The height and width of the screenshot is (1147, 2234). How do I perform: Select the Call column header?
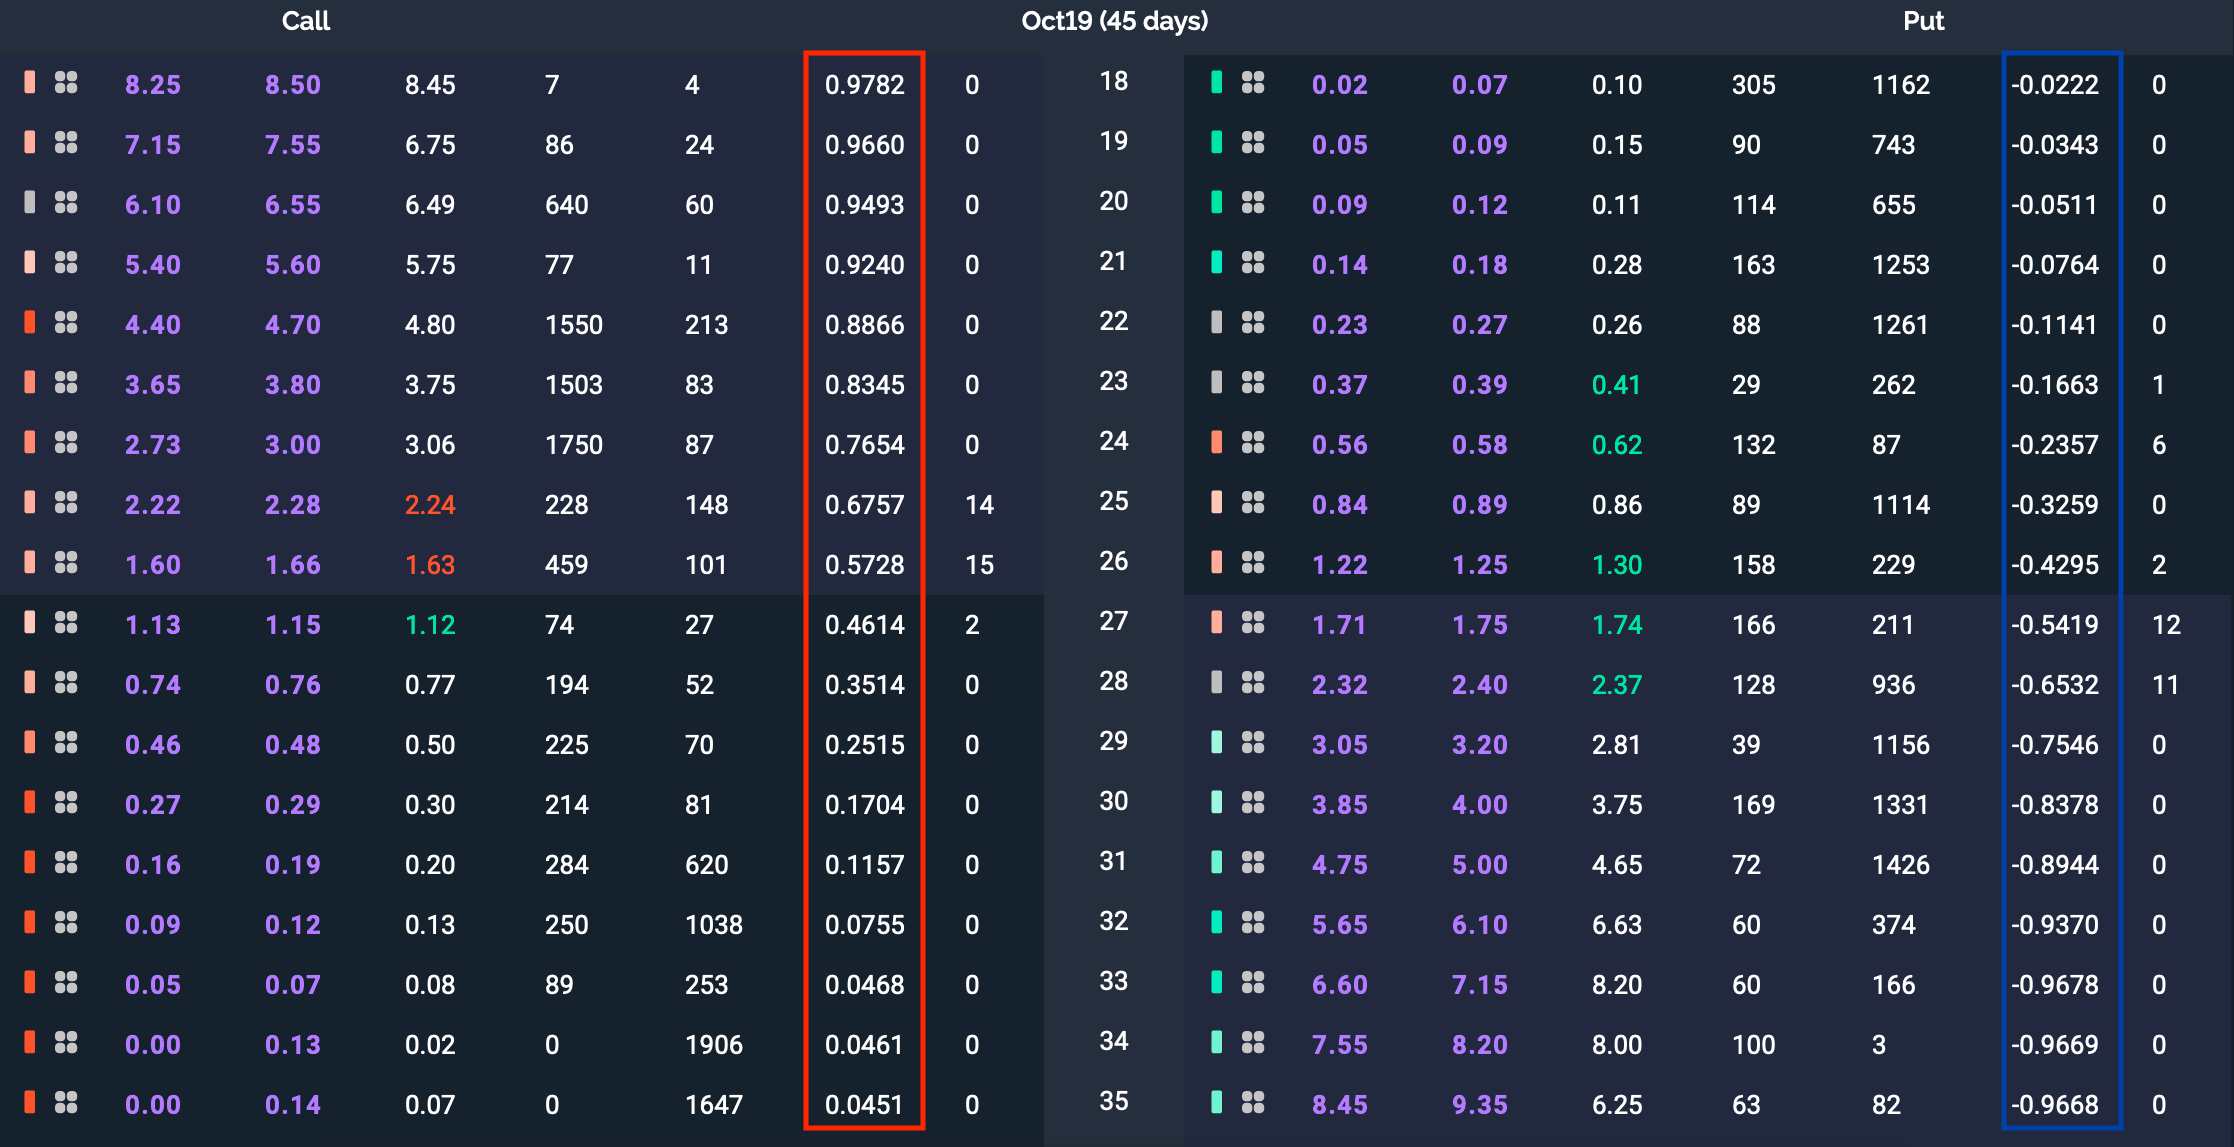point(306,20)
